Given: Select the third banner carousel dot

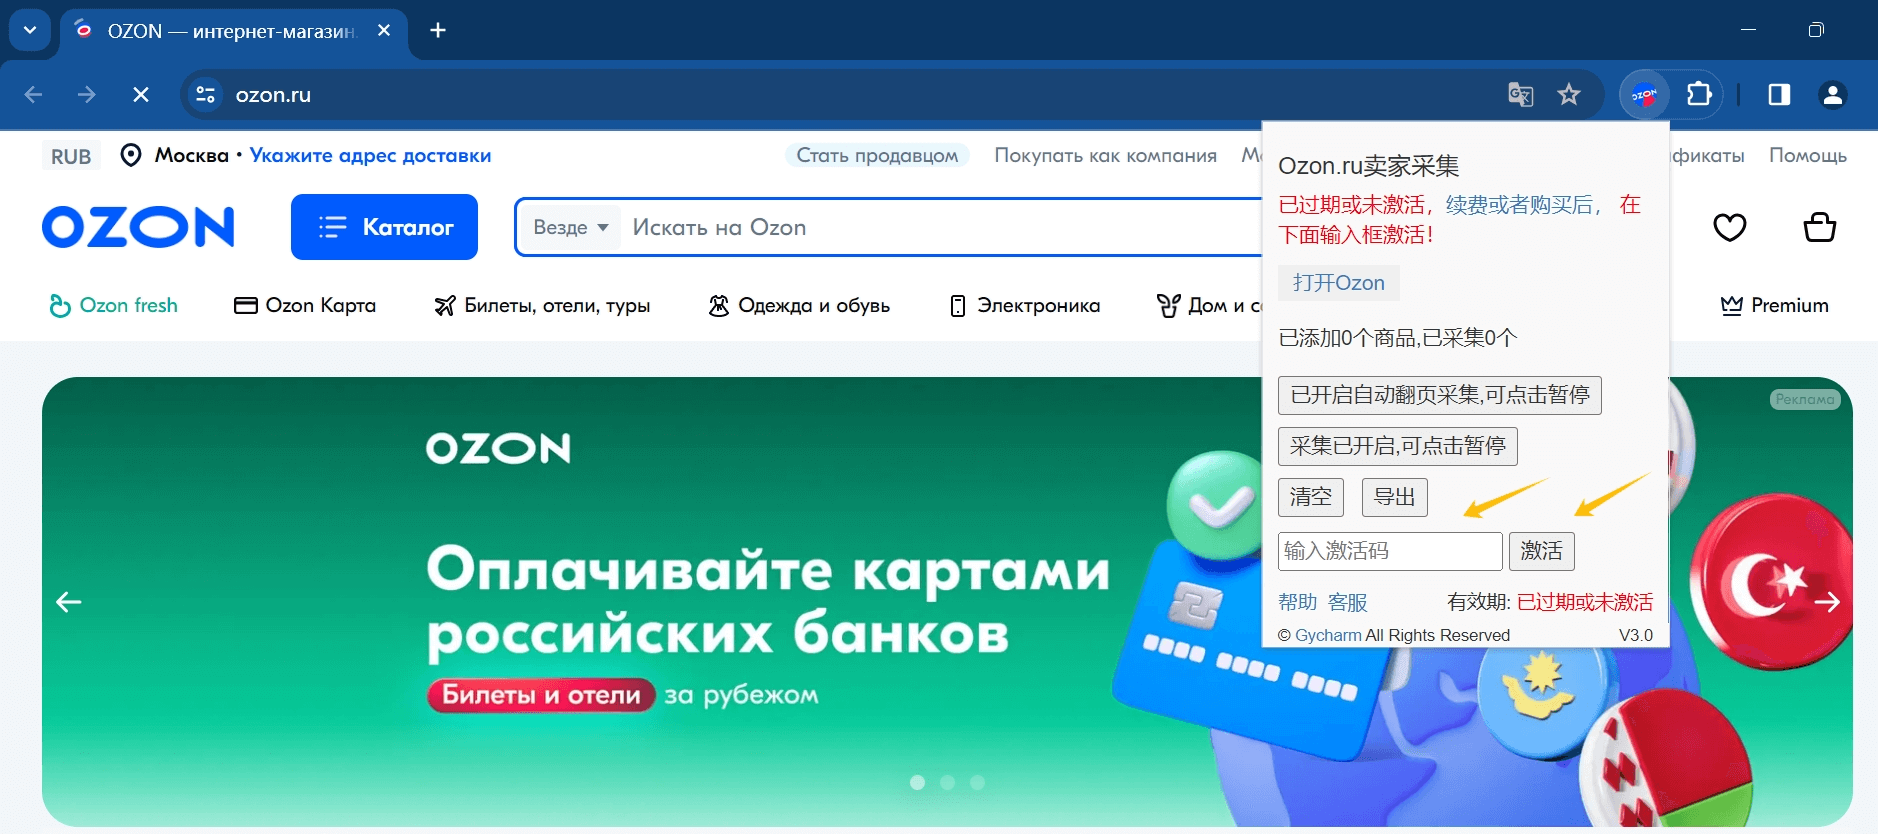Looking at the screenshot, I should (977, 782).
